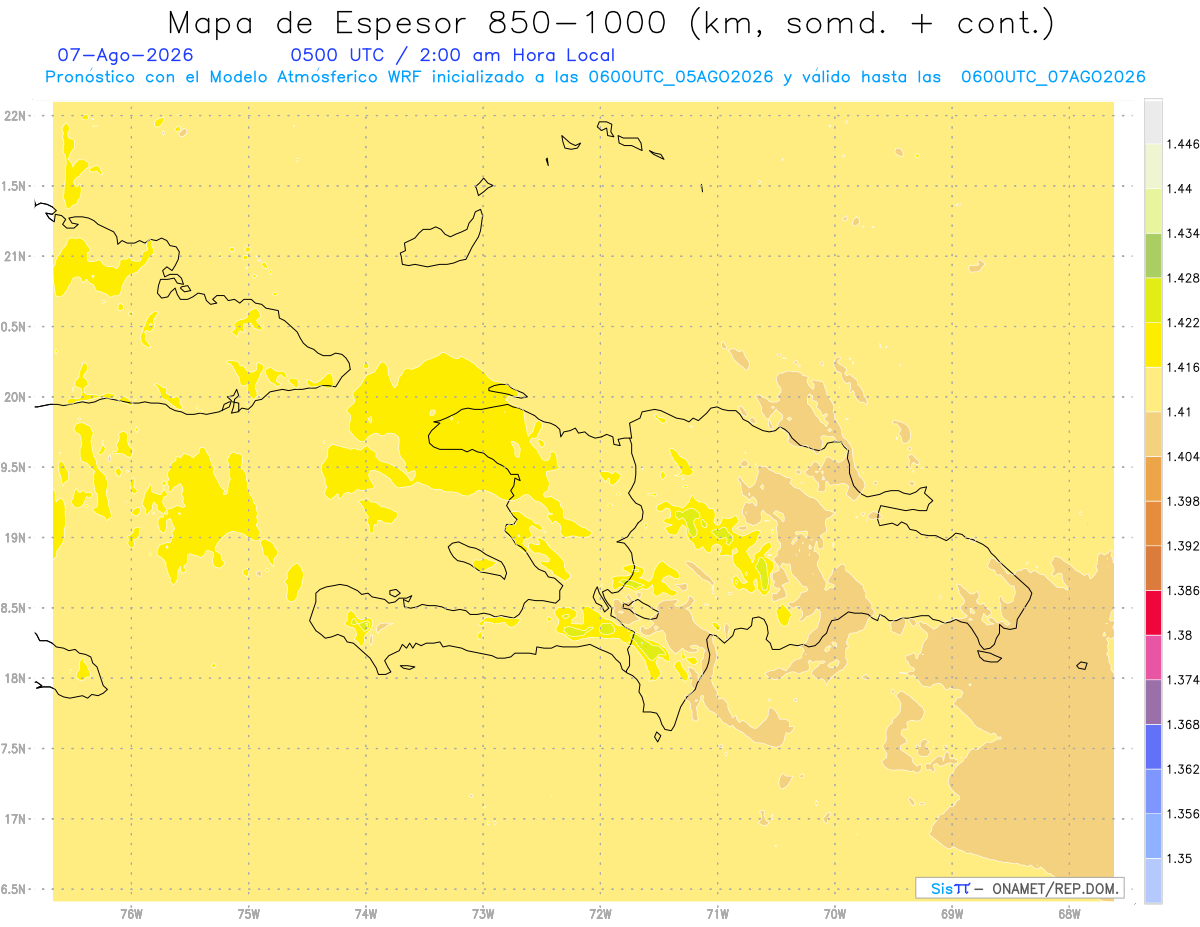Screen dimensions: 1200x927
Task: Select the bright yellow legend swatch below 1.422
Action: click(x=1153, y=345)
